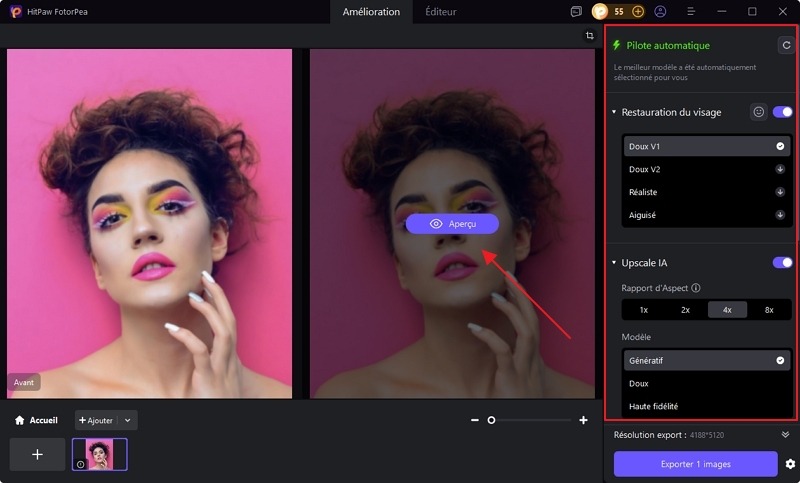Viewport: 800px width, 483px height.
Task: Switch to the Éditeur tab
Action: (441, 12)
